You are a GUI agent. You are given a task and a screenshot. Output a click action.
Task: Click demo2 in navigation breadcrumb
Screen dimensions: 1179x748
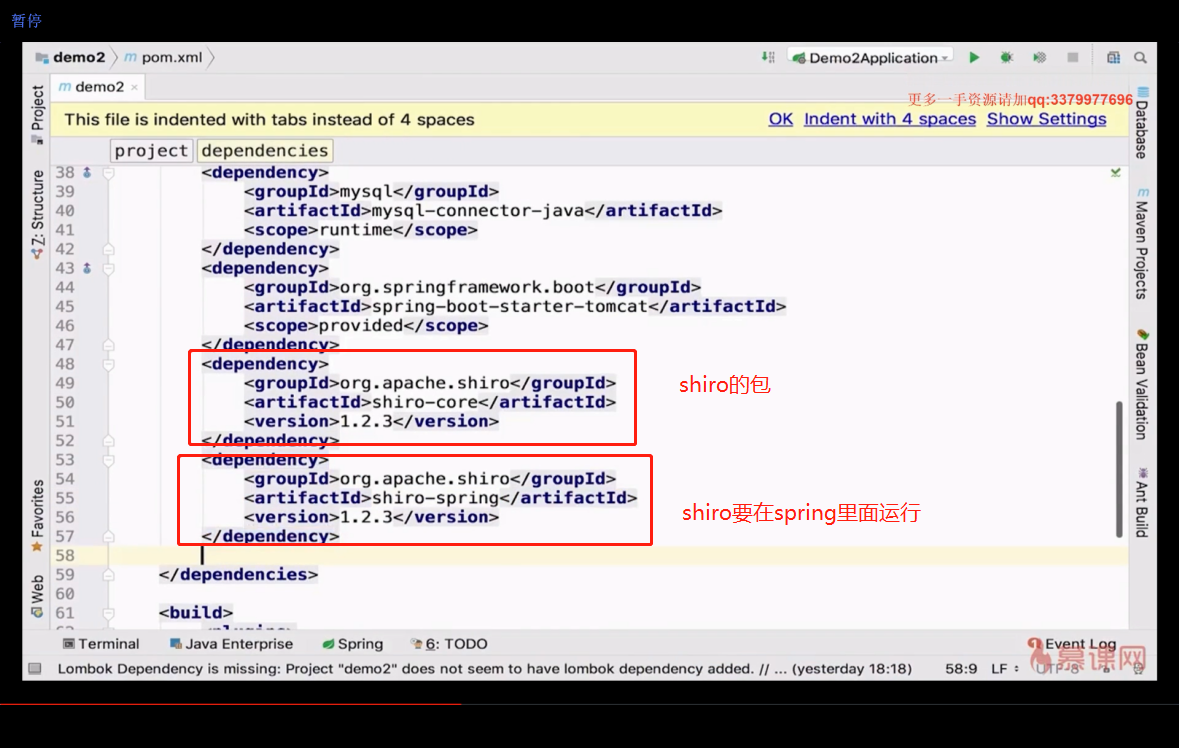point(71,57)
